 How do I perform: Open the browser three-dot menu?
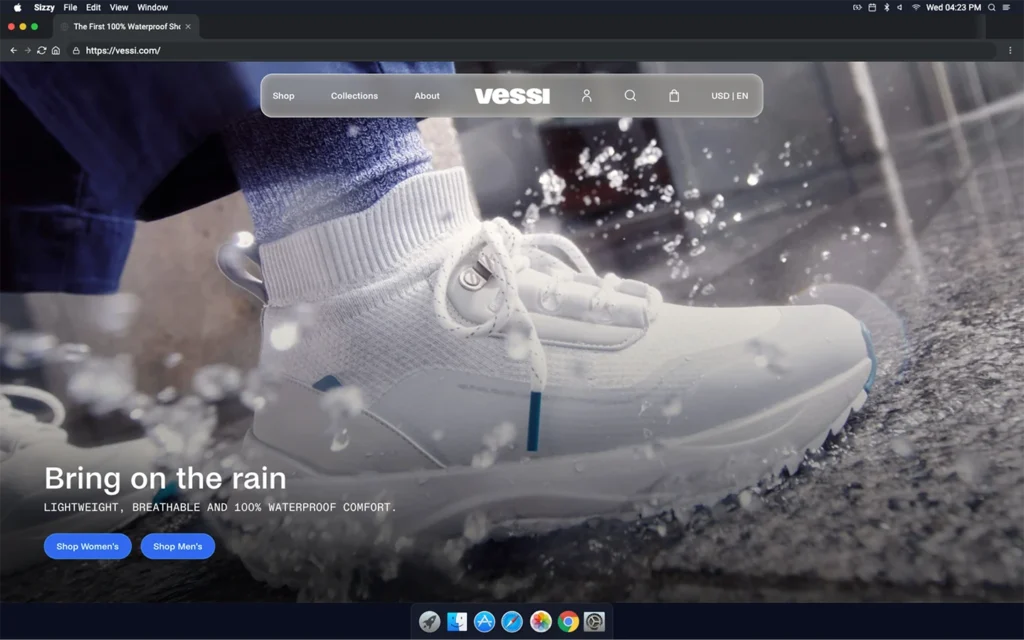click(1010, 50)
